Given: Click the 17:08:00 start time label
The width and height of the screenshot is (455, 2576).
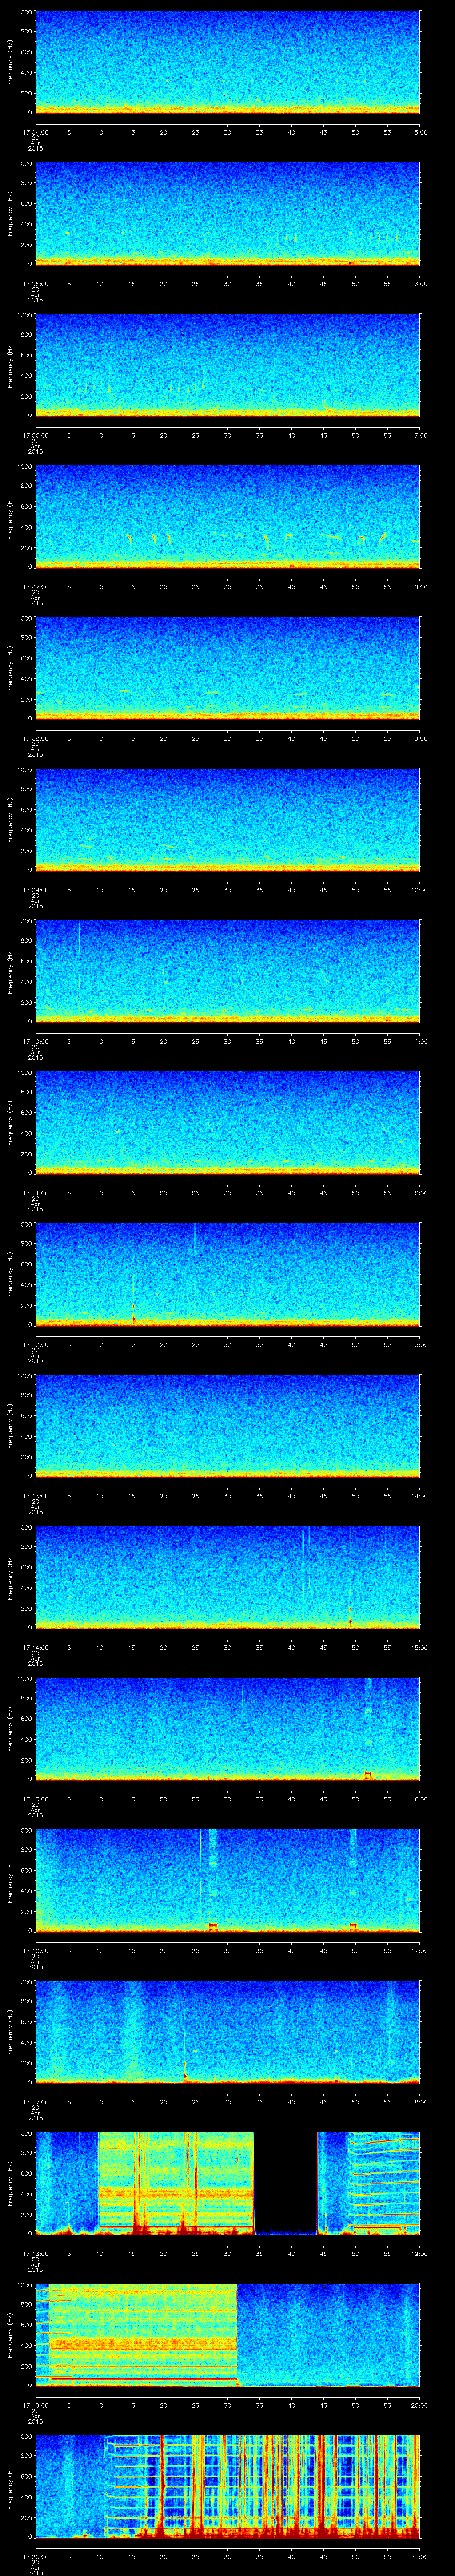Looking at the screenshot, I should [x=35, y=738].
